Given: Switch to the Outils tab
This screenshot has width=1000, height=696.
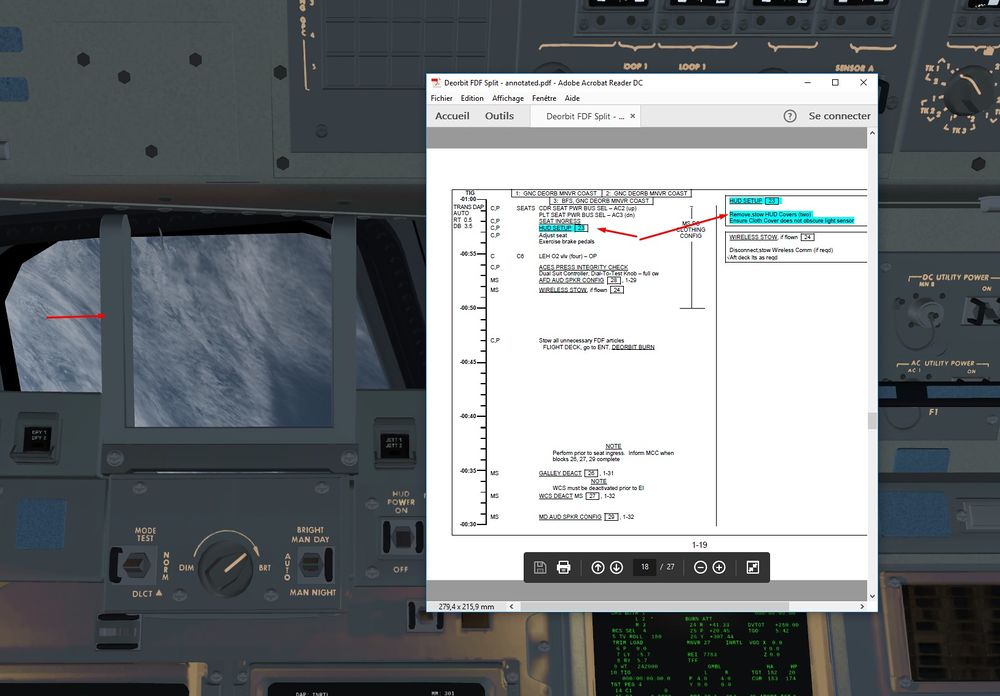Looking at the screenshot, I should click(499, 116).
